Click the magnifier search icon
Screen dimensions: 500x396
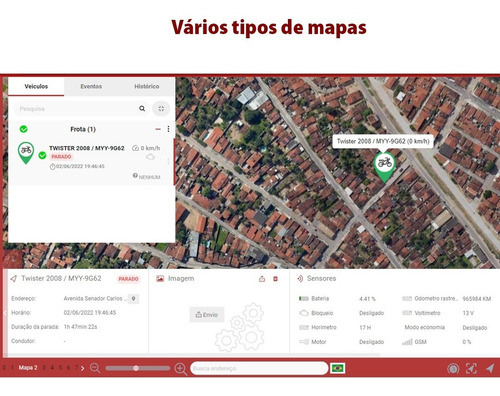point(142,108)
